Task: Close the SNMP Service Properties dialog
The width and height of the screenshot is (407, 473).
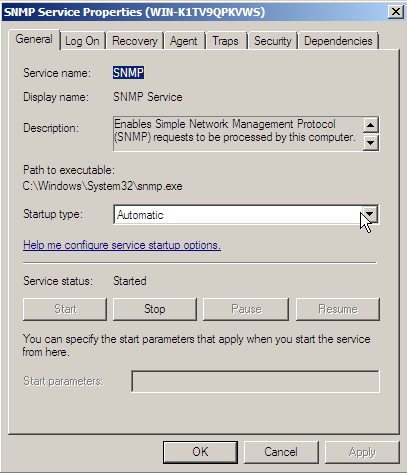Action: tap(396, 12)
